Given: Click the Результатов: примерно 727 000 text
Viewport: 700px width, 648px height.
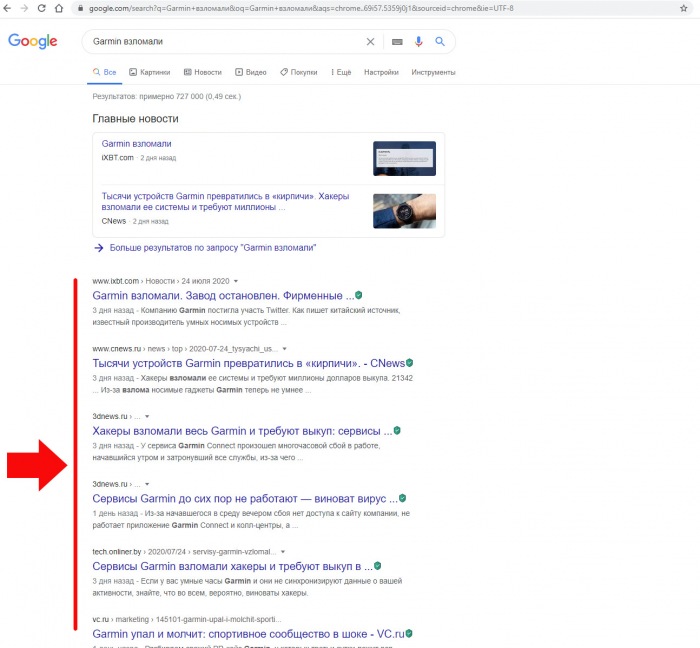Looking at the screenshot, I should 167,96.
